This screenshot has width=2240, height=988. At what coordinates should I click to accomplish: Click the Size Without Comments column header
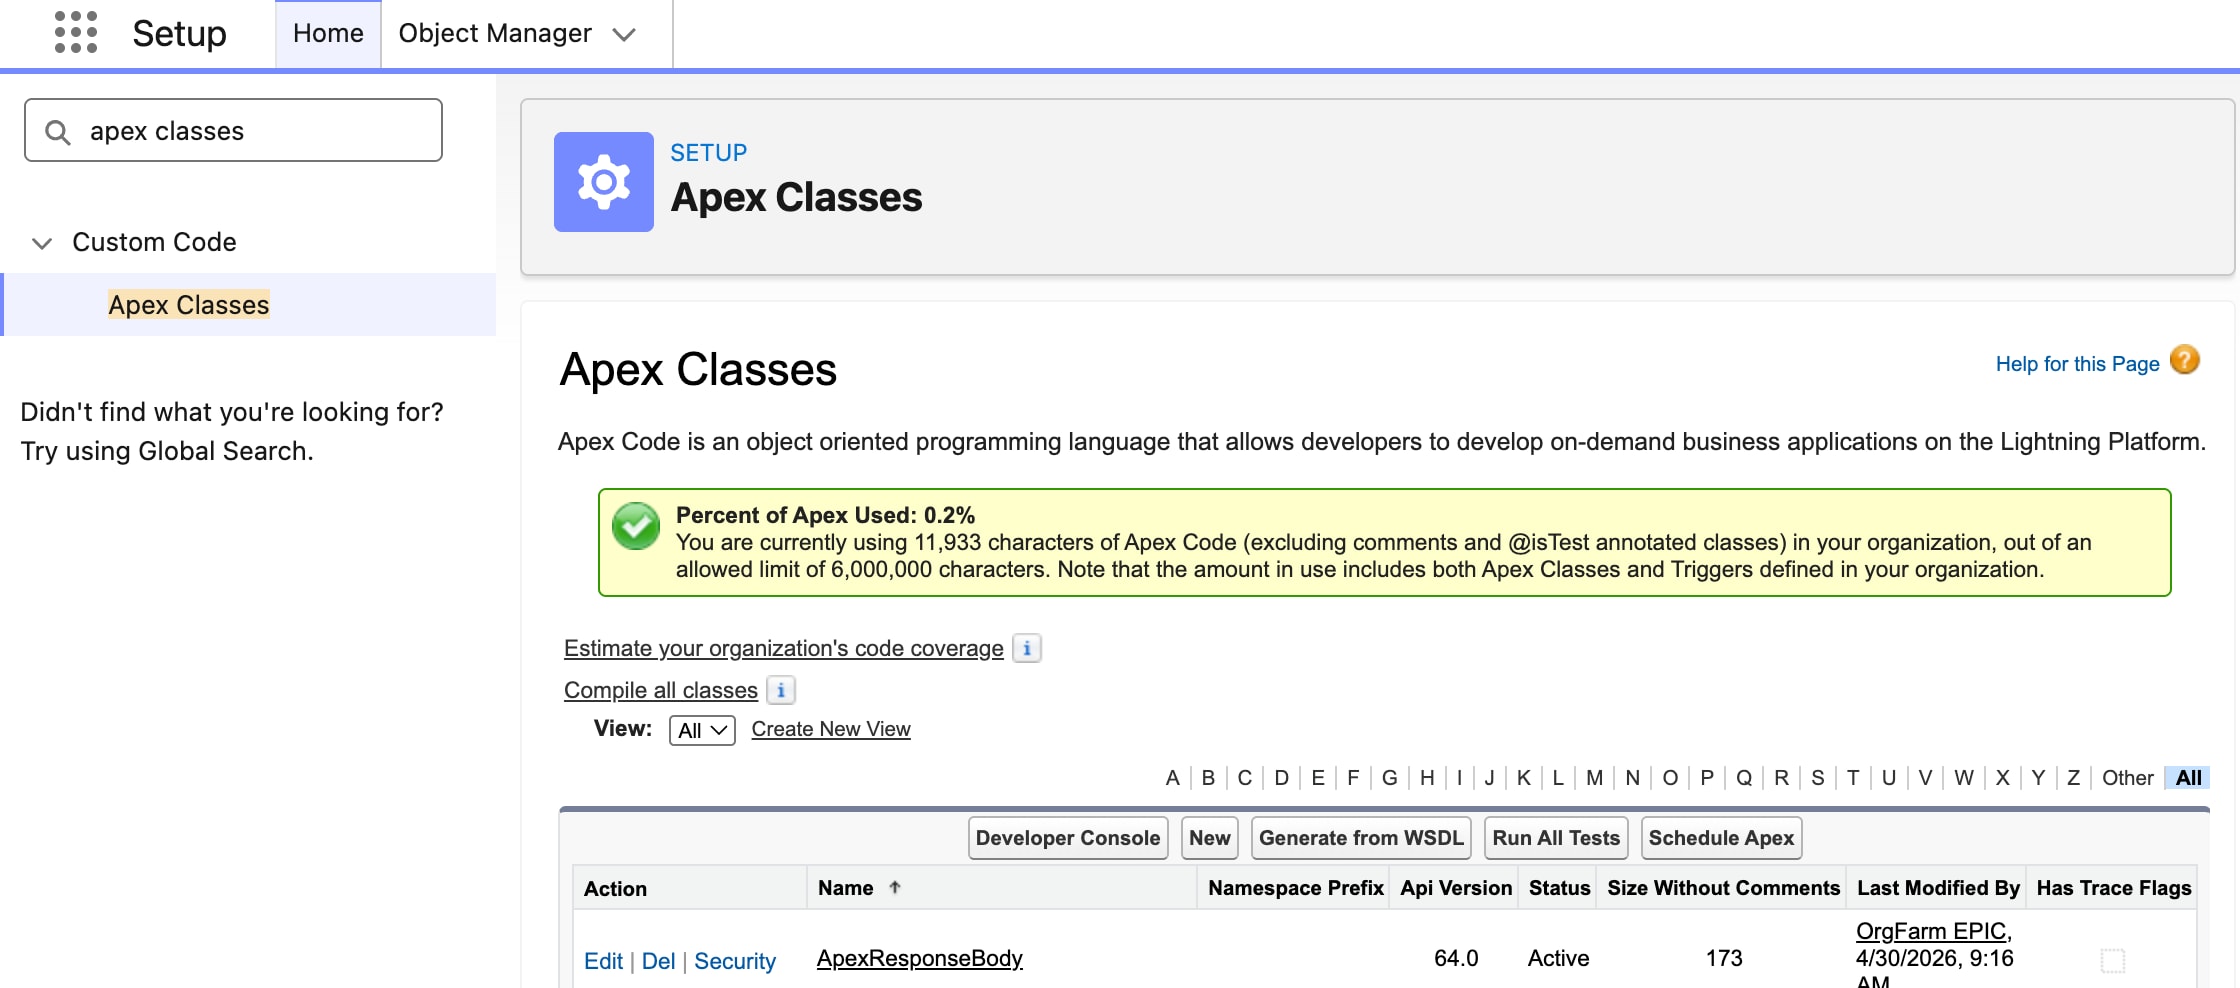[1724, 888]
